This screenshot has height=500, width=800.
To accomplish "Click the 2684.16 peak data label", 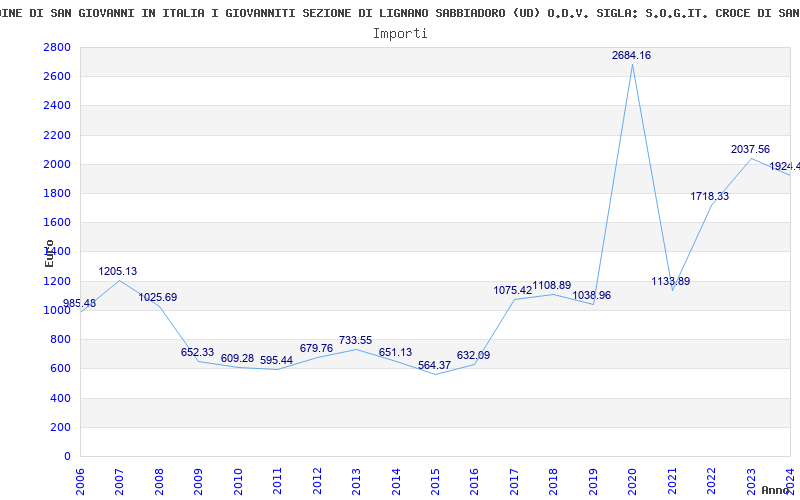I will click(x=631, y=56).
